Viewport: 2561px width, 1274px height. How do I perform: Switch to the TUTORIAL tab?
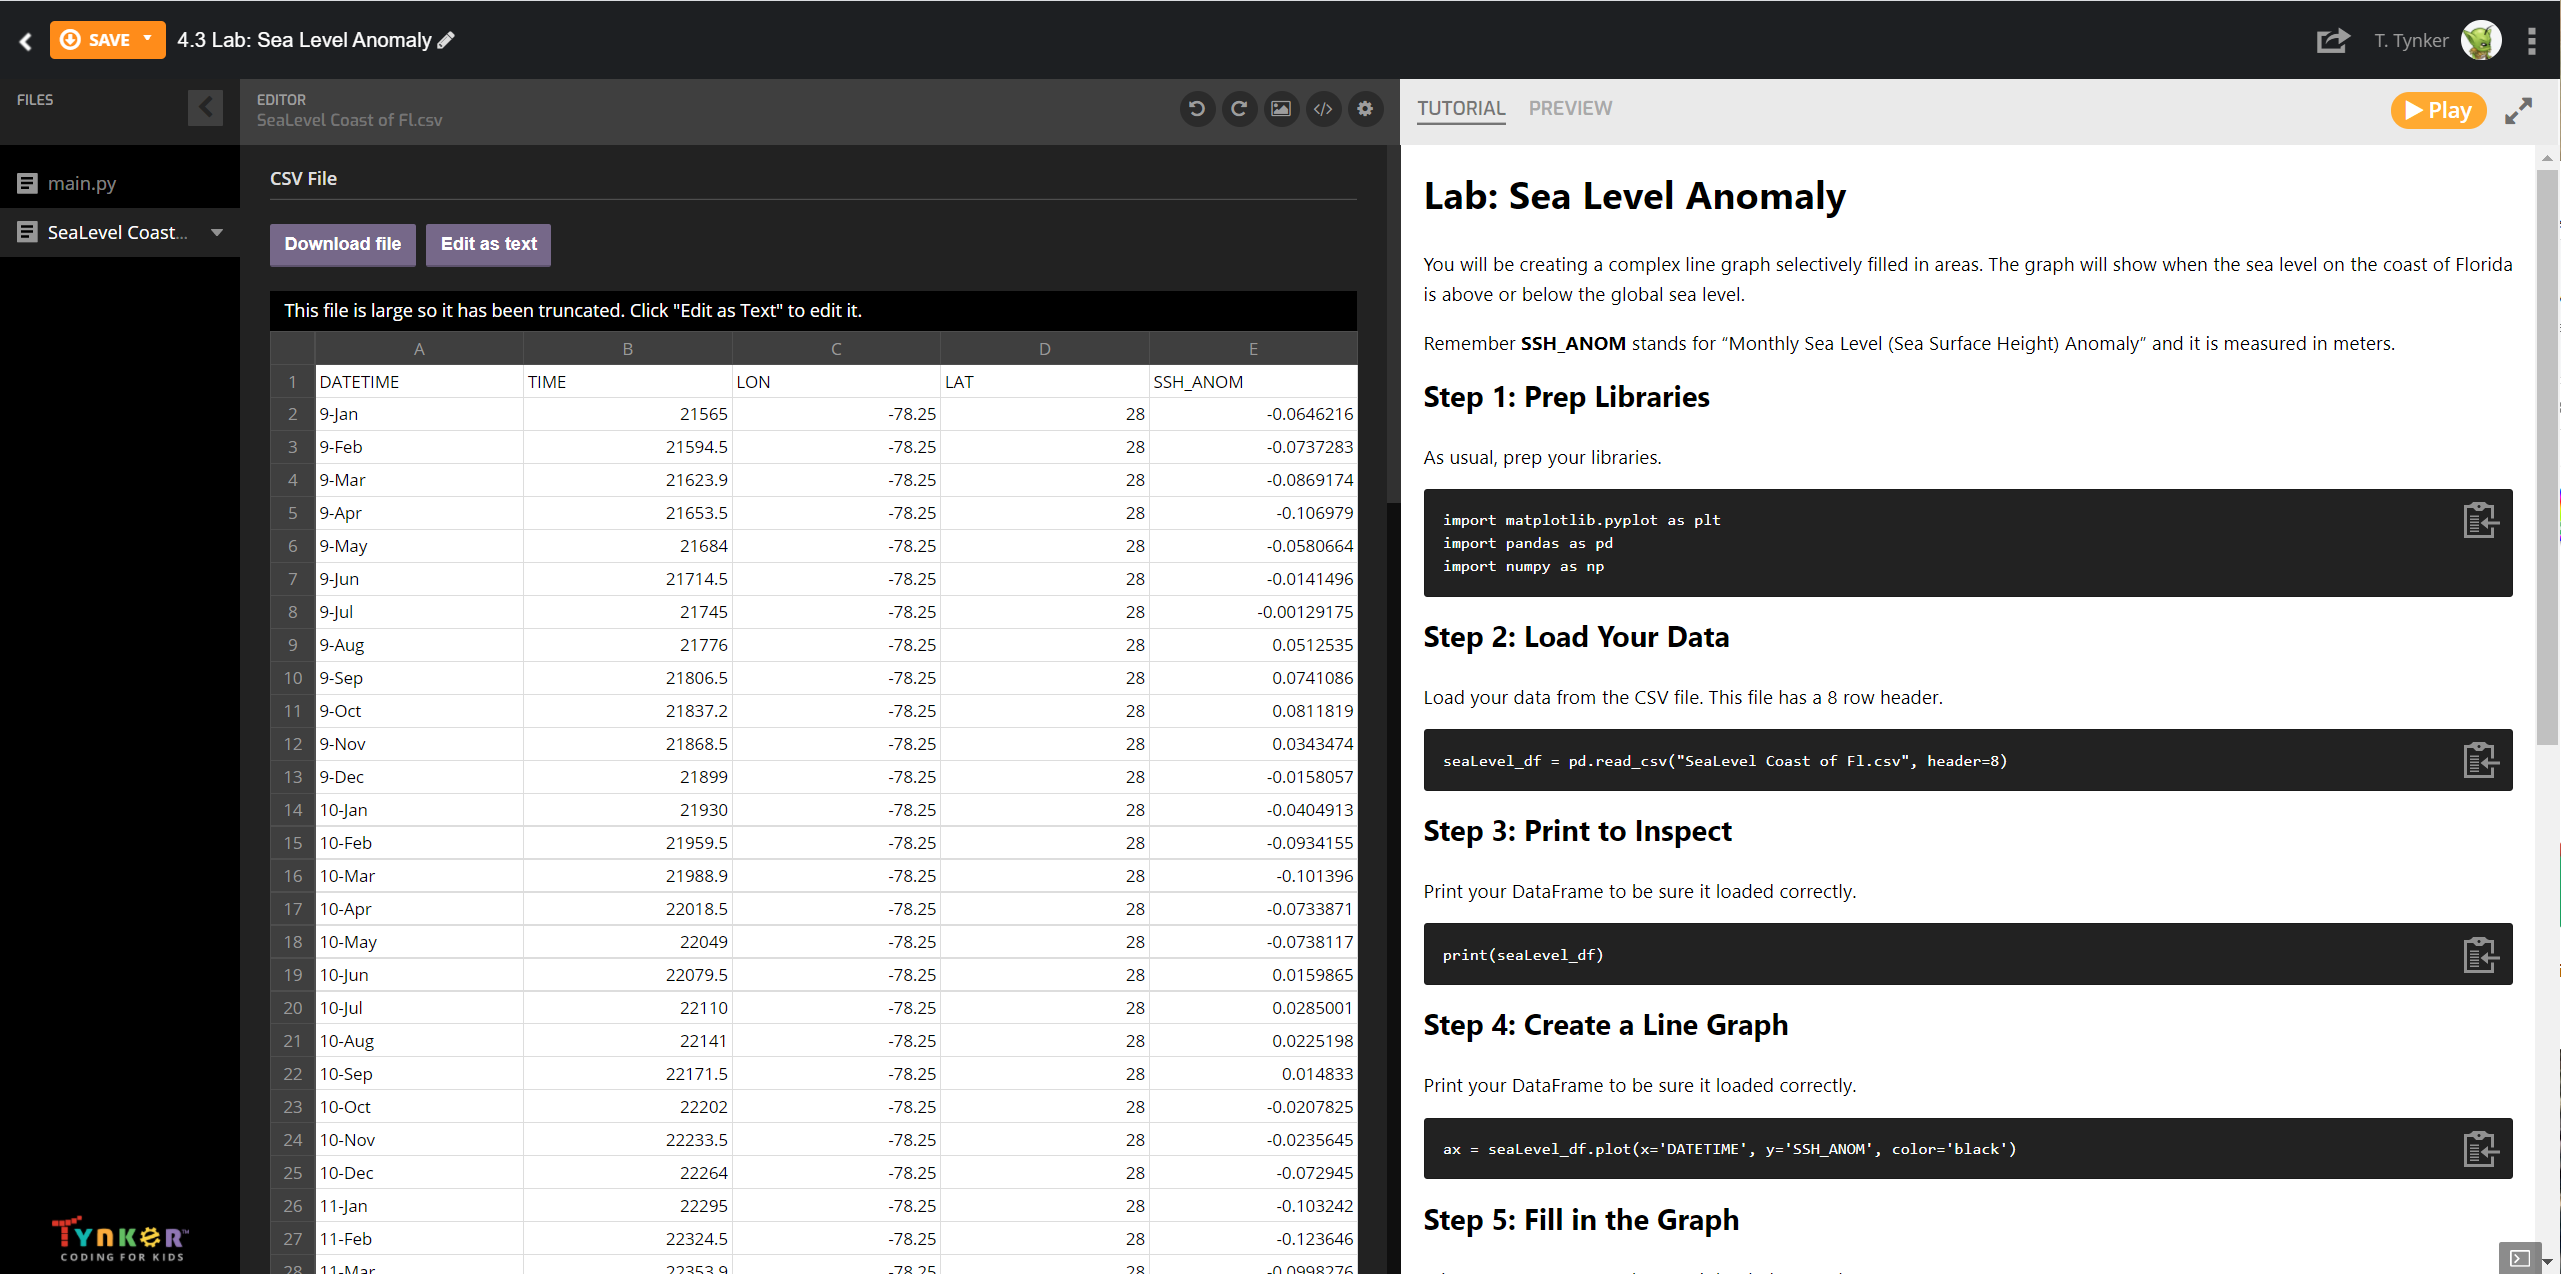click(x=1460, y=108)
